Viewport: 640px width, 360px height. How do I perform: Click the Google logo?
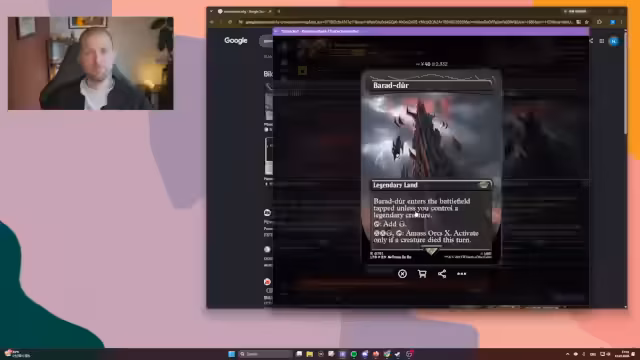click(236, 40)
